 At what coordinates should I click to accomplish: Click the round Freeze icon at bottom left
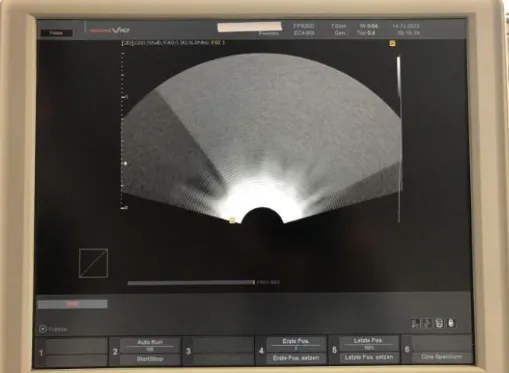point(43,329)
